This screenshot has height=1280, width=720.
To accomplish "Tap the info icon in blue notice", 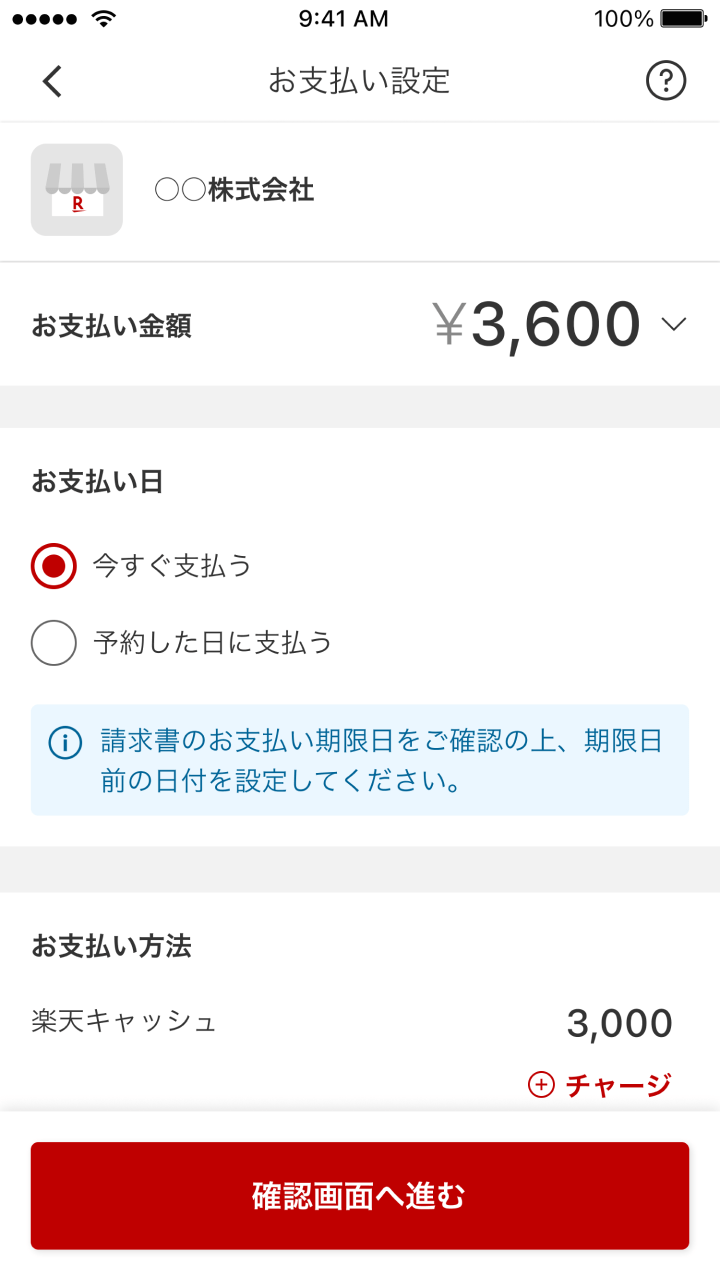I will click(x=66, y=743).
